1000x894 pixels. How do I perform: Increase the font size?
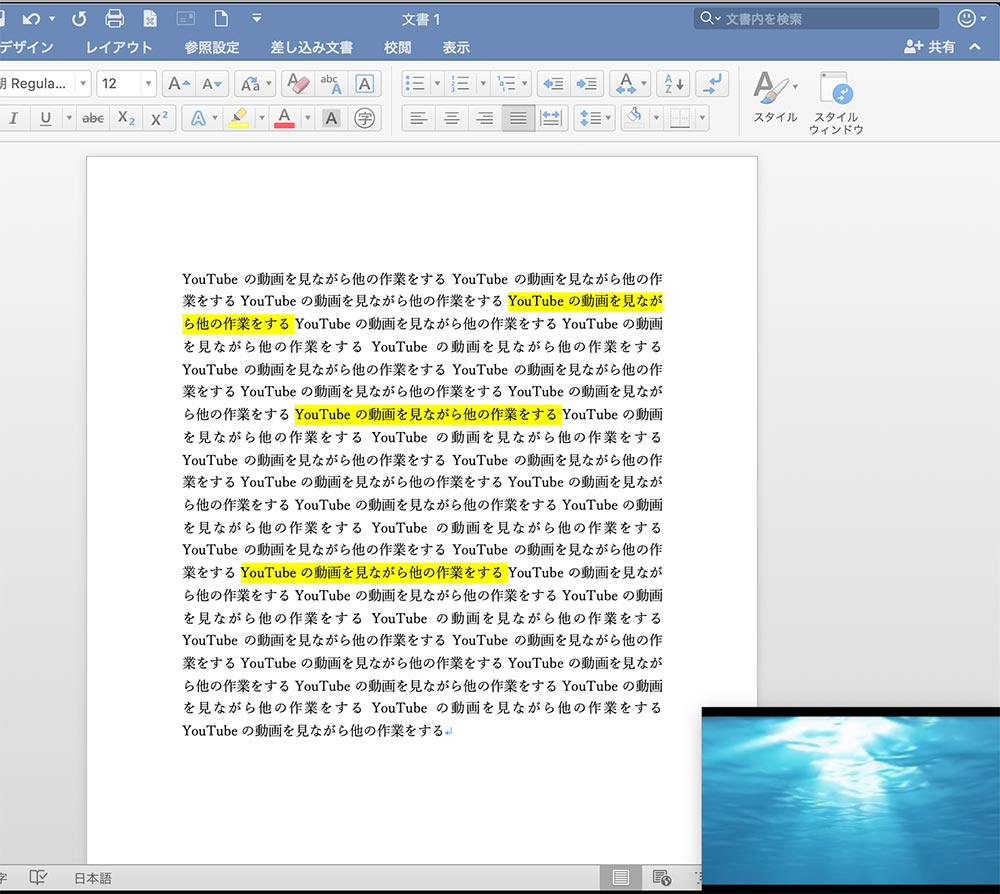point(179,84)
